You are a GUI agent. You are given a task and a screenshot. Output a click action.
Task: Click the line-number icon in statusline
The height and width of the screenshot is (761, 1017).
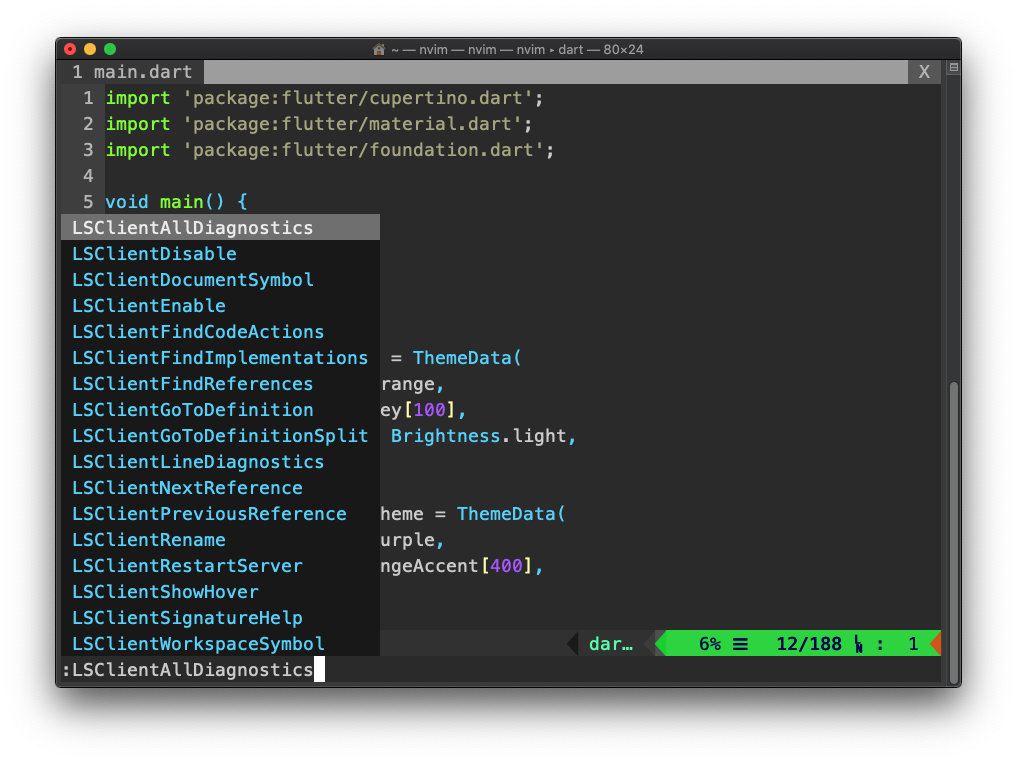click(859, 644)
